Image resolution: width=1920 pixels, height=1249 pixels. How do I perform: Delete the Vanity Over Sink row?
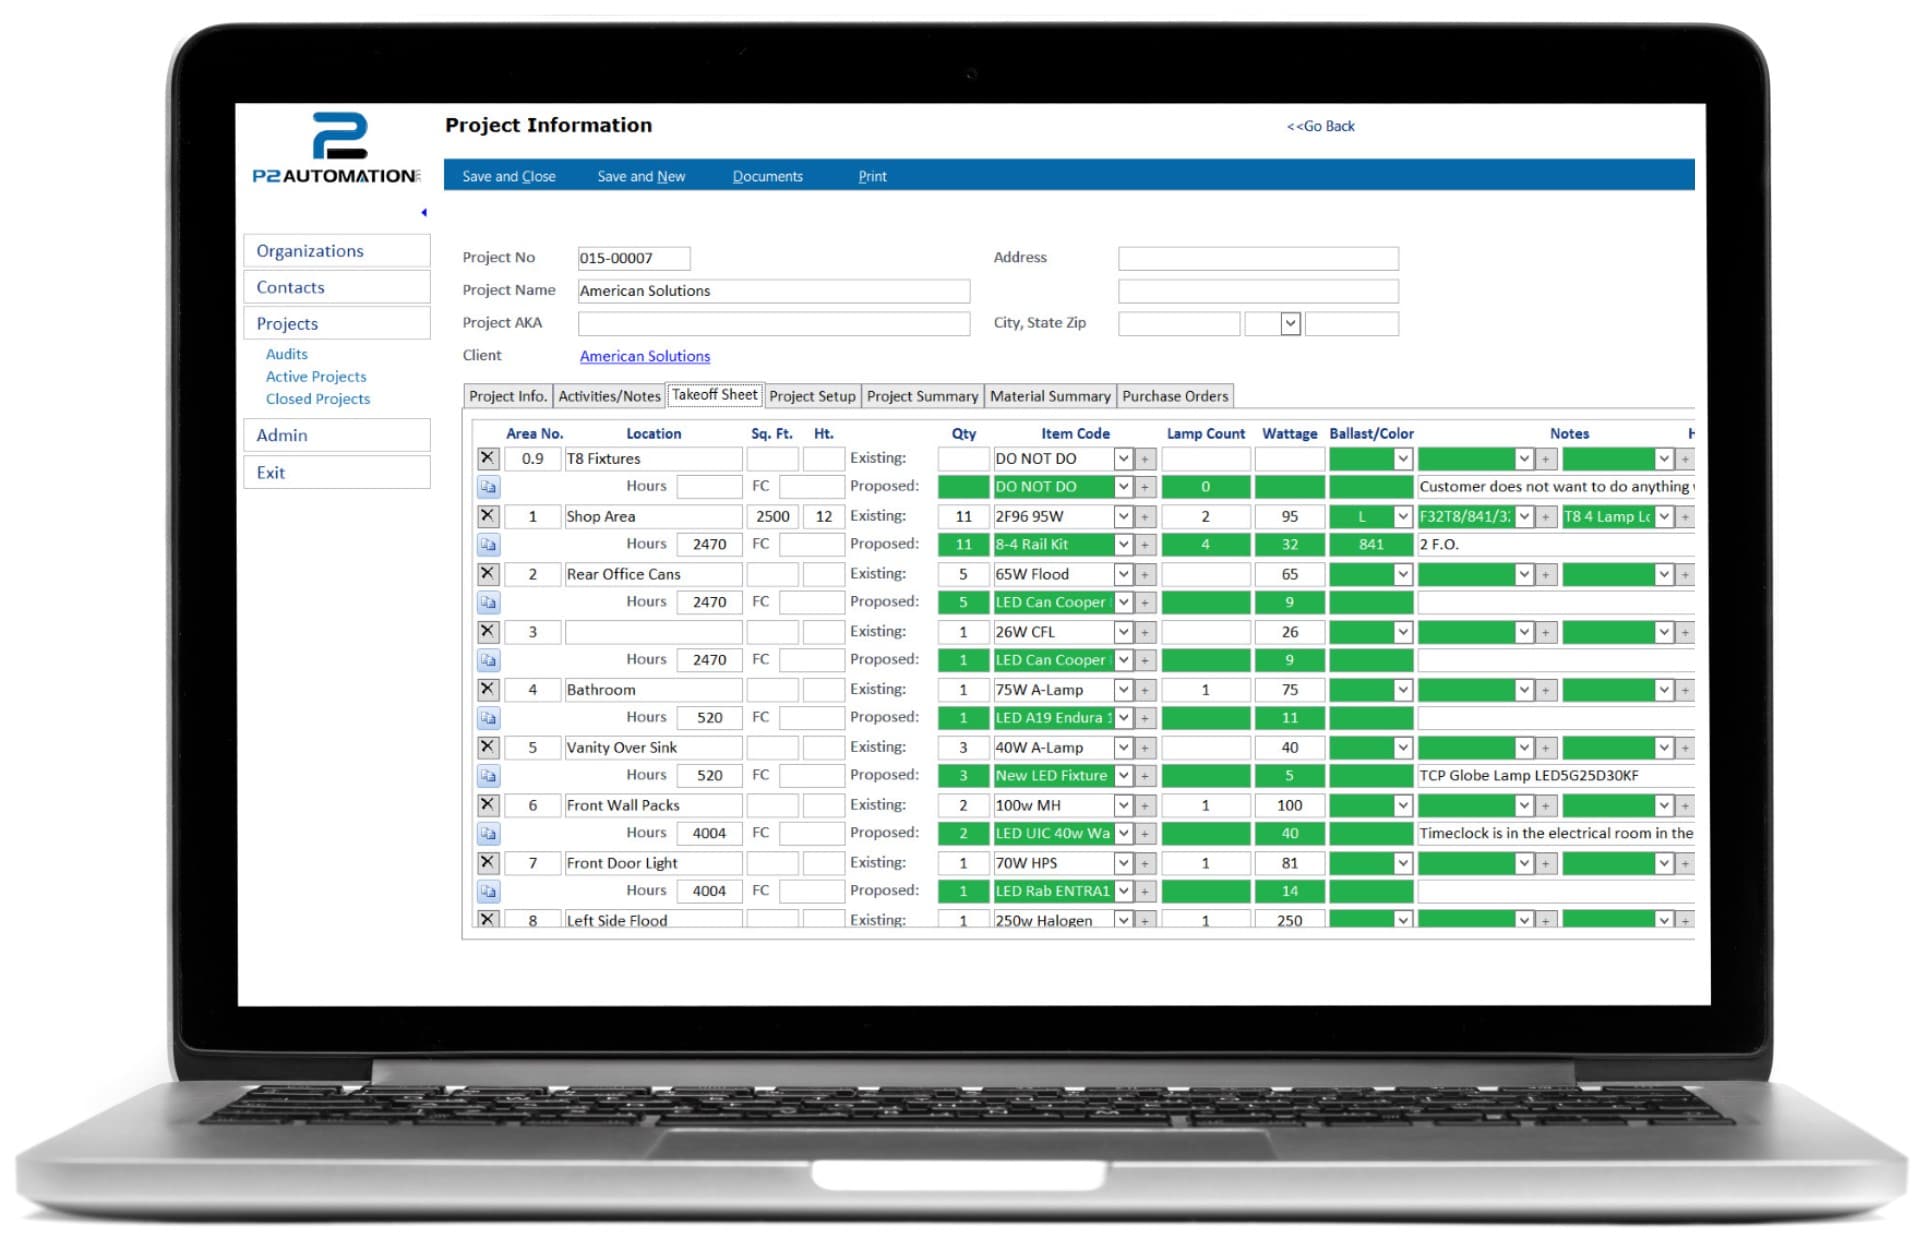pyautogui.click(x=487, y=747)
